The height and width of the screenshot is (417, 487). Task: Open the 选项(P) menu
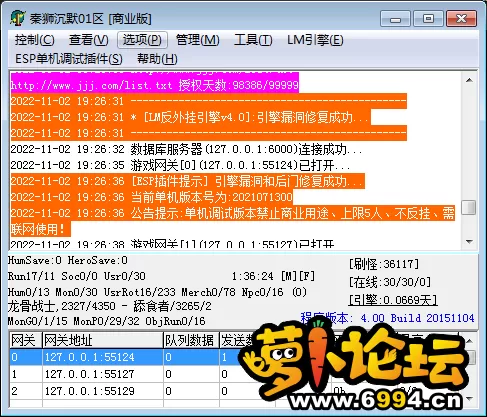[142, 40]
